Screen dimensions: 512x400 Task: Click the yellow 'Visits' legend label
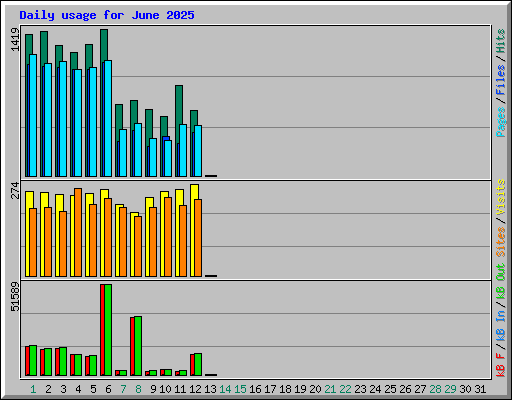500,197
